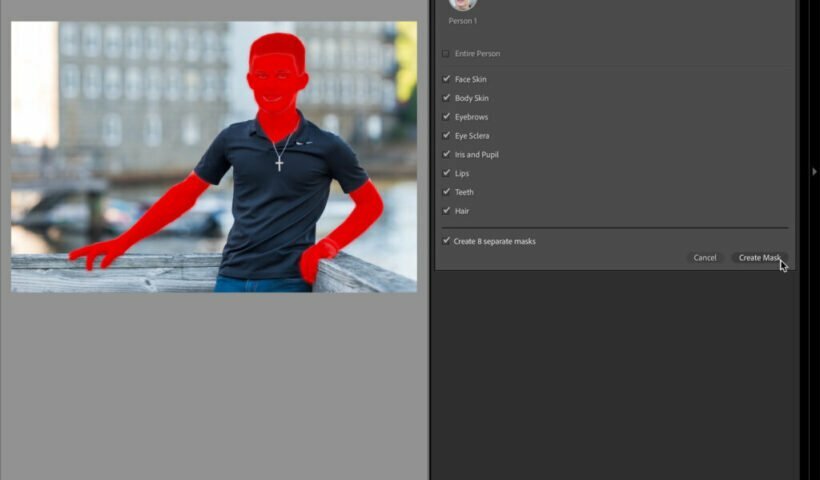Disable the Teeth checkbox
Screen dimensions: 820x480
(446, 192)
